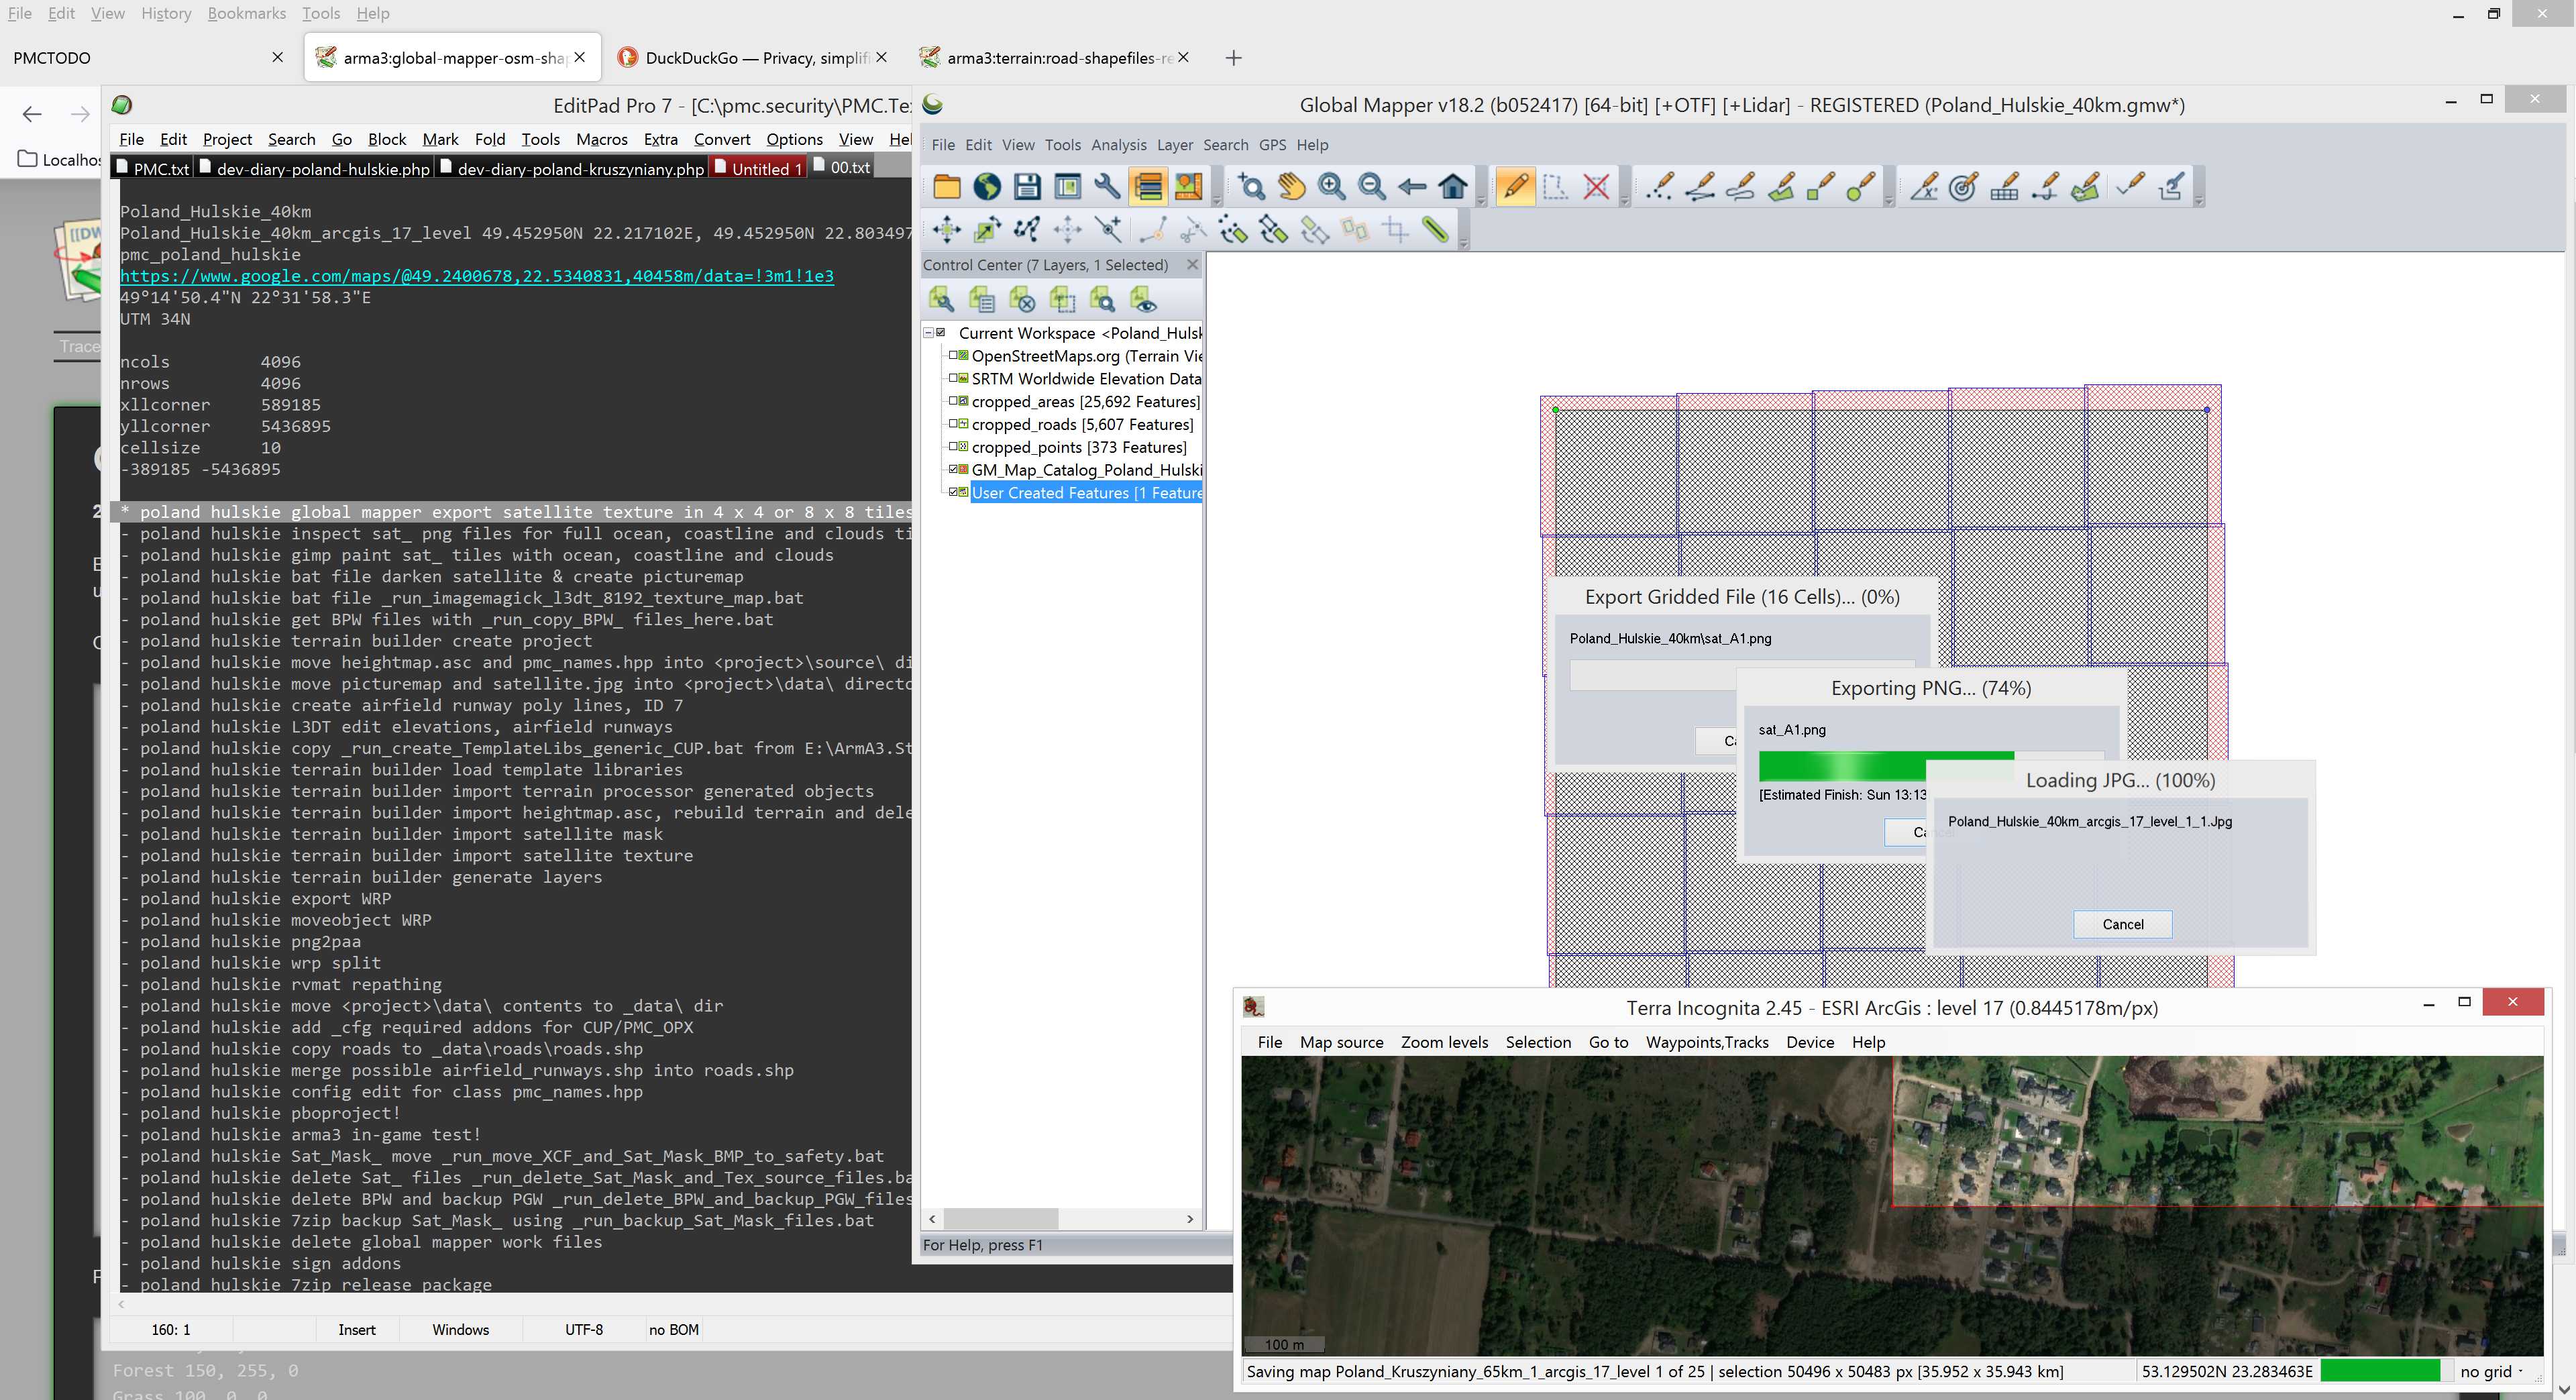Save workspace with the floppy disk icon
Image resolution: width=2576 pixels, height=1400 pixels.
(x=1027, y=187)
